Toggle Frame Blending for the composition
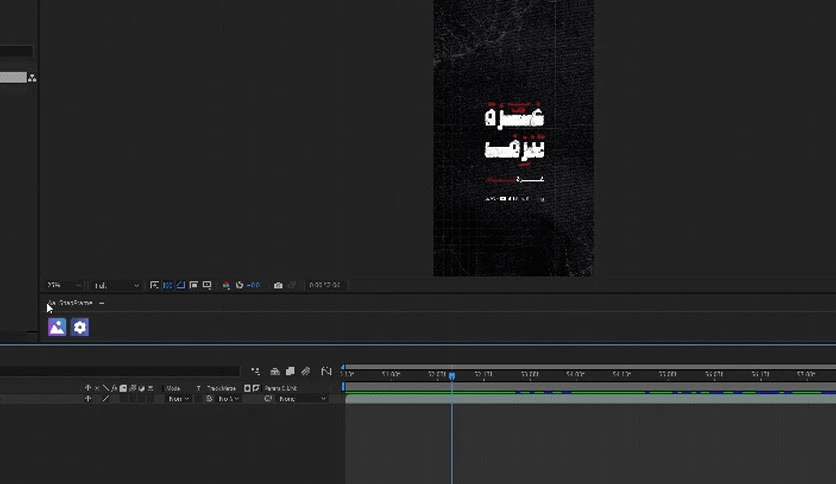The height and width of the screenshot is (484, 836). pos(290,371)
